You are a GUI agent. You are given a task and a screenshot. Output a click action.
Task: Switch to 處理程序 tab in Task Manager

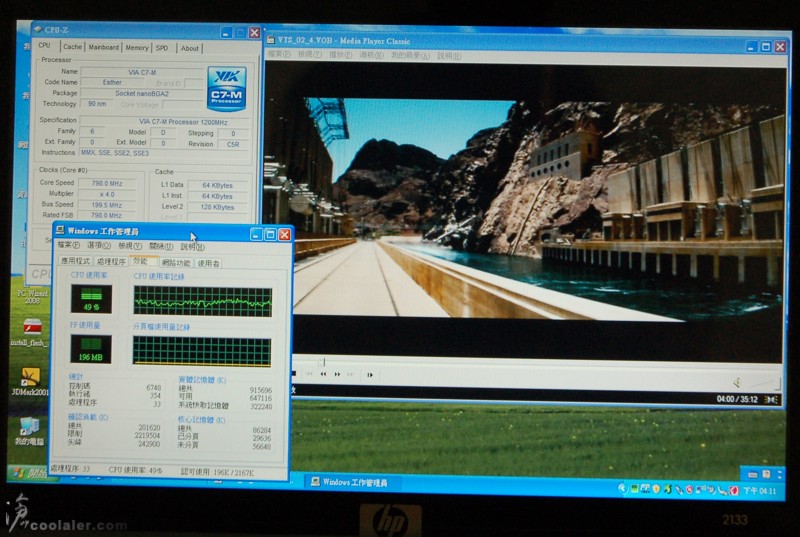coord(111,262)
